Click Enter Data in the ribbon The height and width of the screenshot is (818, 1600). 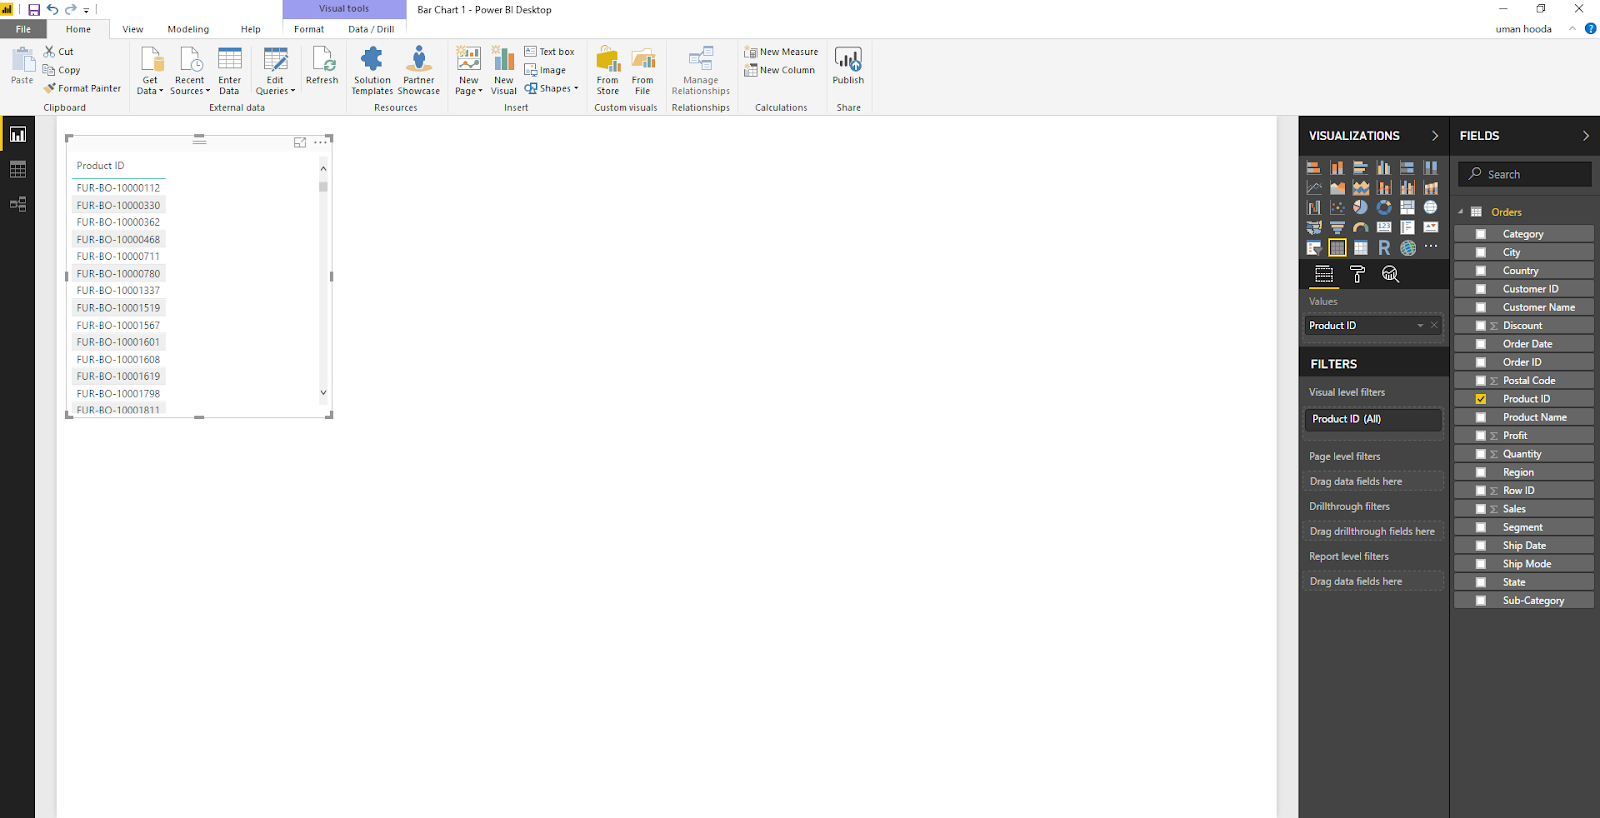coord(230,71)
